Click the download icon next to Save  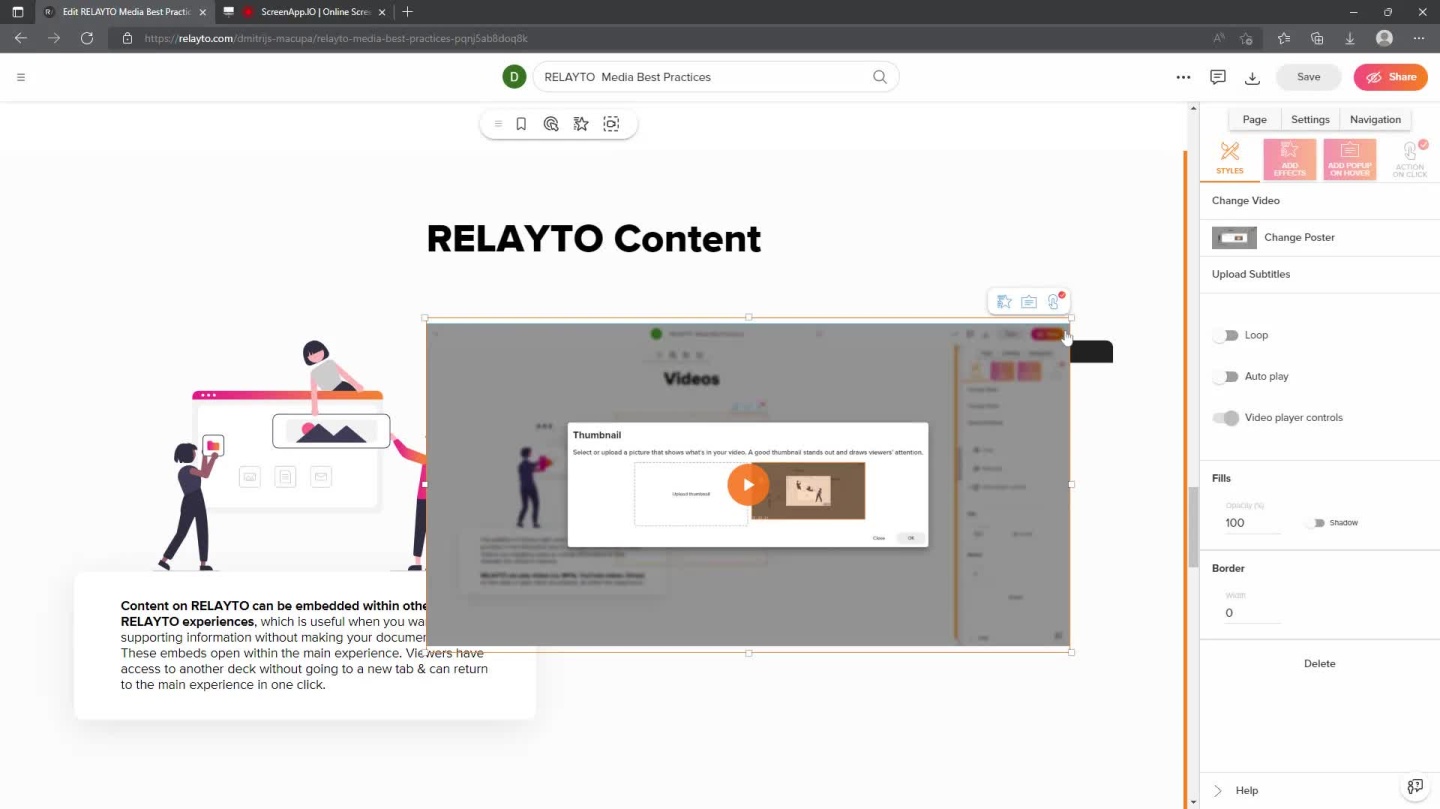pyautogui.click(x=1252, y=77)
